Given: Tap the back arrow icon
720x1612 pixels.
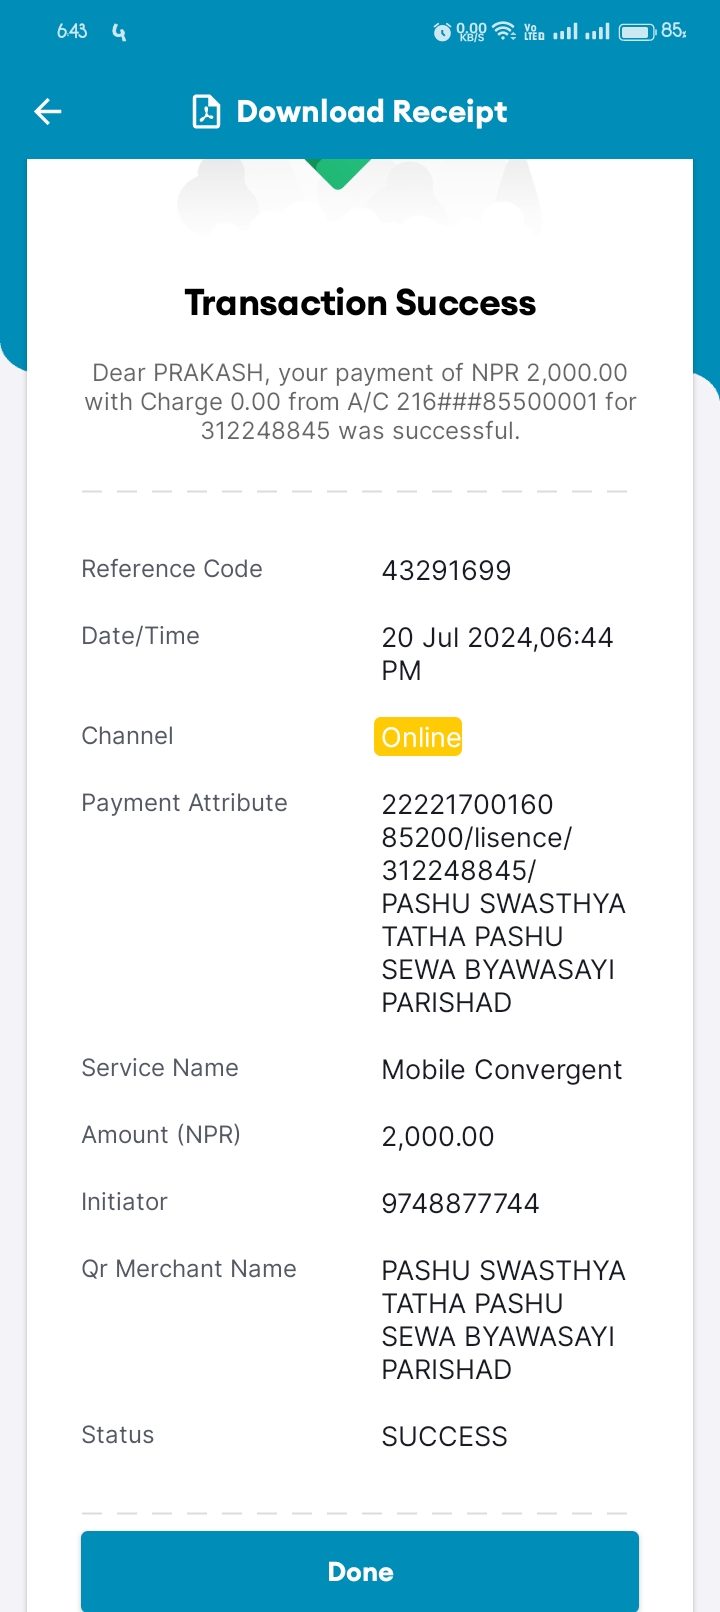Looking at the screenshot, I should pyautogui.click(x=48, y=111).
